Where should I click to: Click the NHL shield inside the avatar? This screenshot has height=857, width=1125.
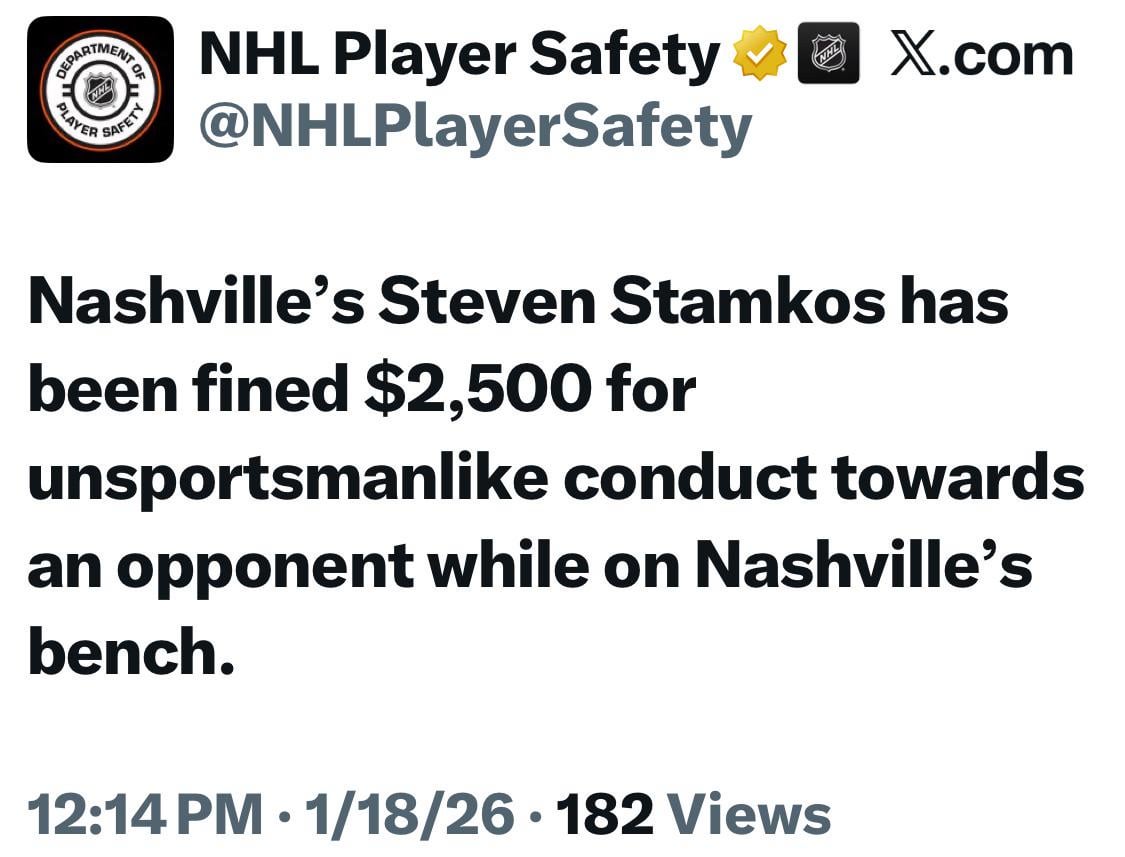click(x=100, y=90)
